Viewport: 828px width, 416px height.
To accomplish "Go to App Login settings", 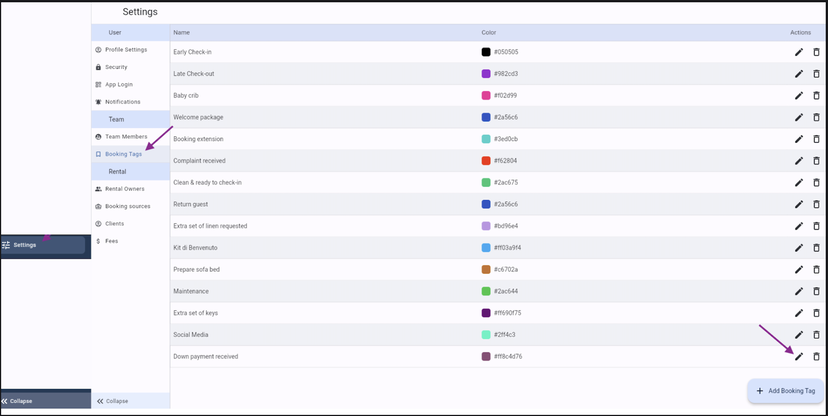I will coord(130,84).
